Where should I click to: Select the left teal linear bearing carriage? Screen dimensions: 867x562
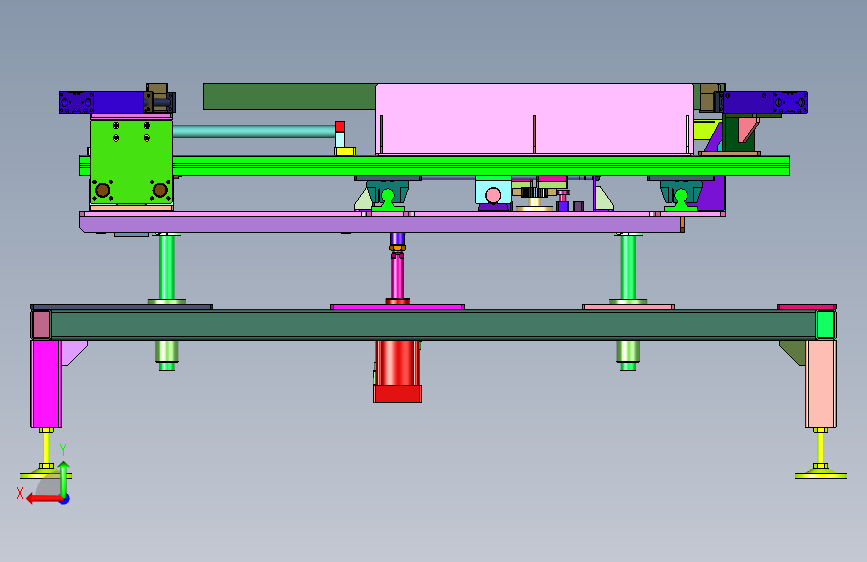tap(387, 191)
